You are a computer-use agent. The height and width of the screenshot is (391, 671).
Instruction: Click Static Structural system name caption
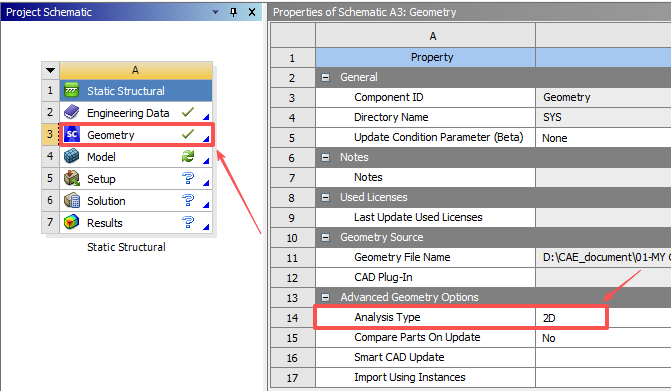[x=126, y=247]
